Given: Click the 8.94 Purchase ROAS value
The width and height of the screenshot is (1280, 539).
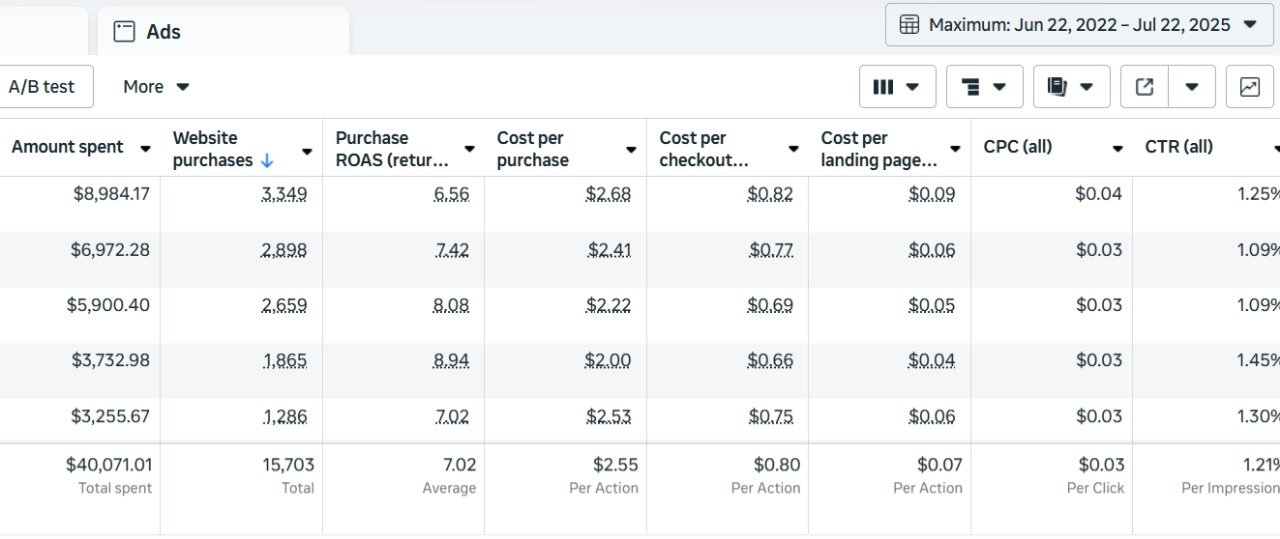Looking at the screenshot, I should [451, 361].
